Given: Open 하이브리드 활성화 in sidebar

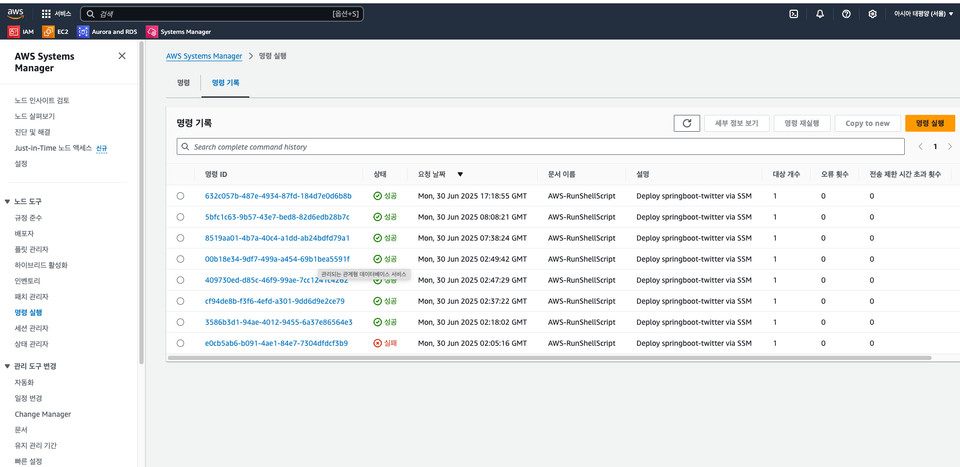Looking at the screenshot, I should click(x=41, y=265).
